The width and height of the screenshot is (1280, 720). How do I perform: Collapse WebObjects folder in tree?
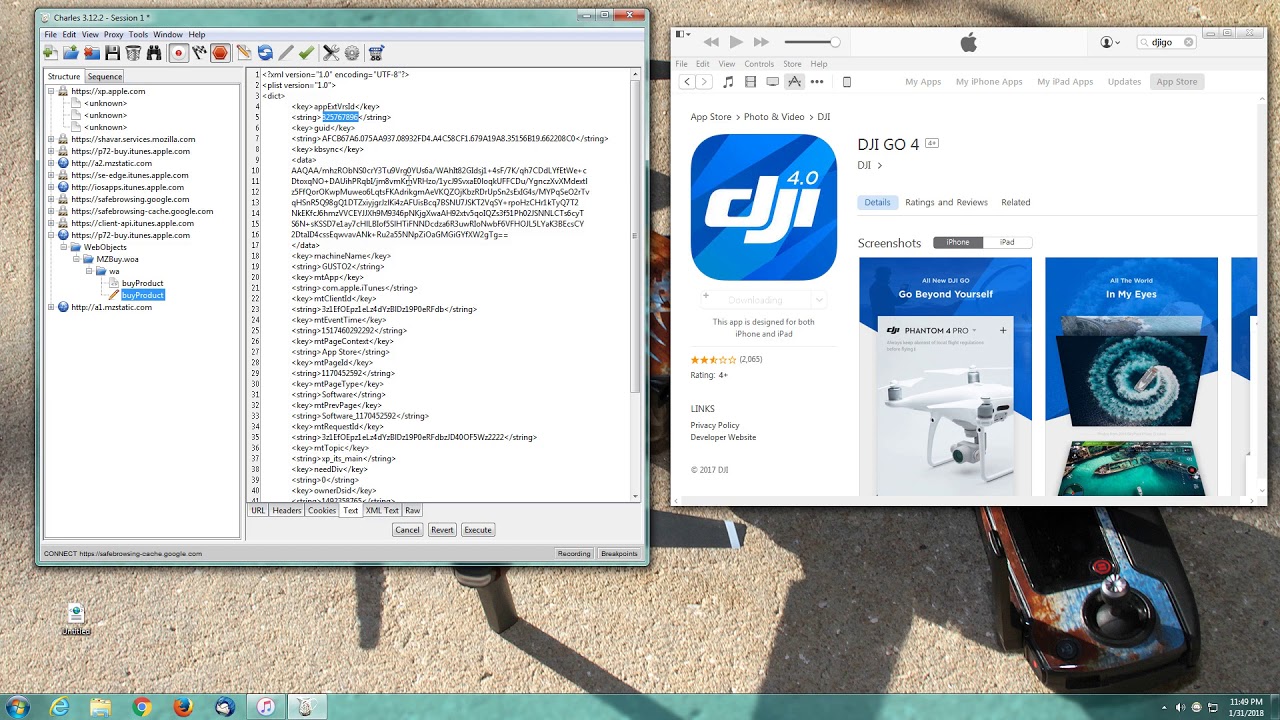click(x=63, y=247)
